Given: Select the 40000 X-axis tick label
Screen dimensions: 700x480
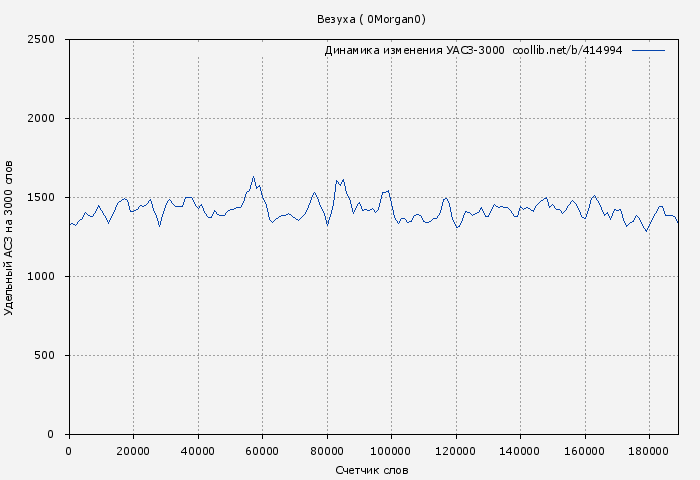Looking at the screenshot, I should (x=198, y=452).
